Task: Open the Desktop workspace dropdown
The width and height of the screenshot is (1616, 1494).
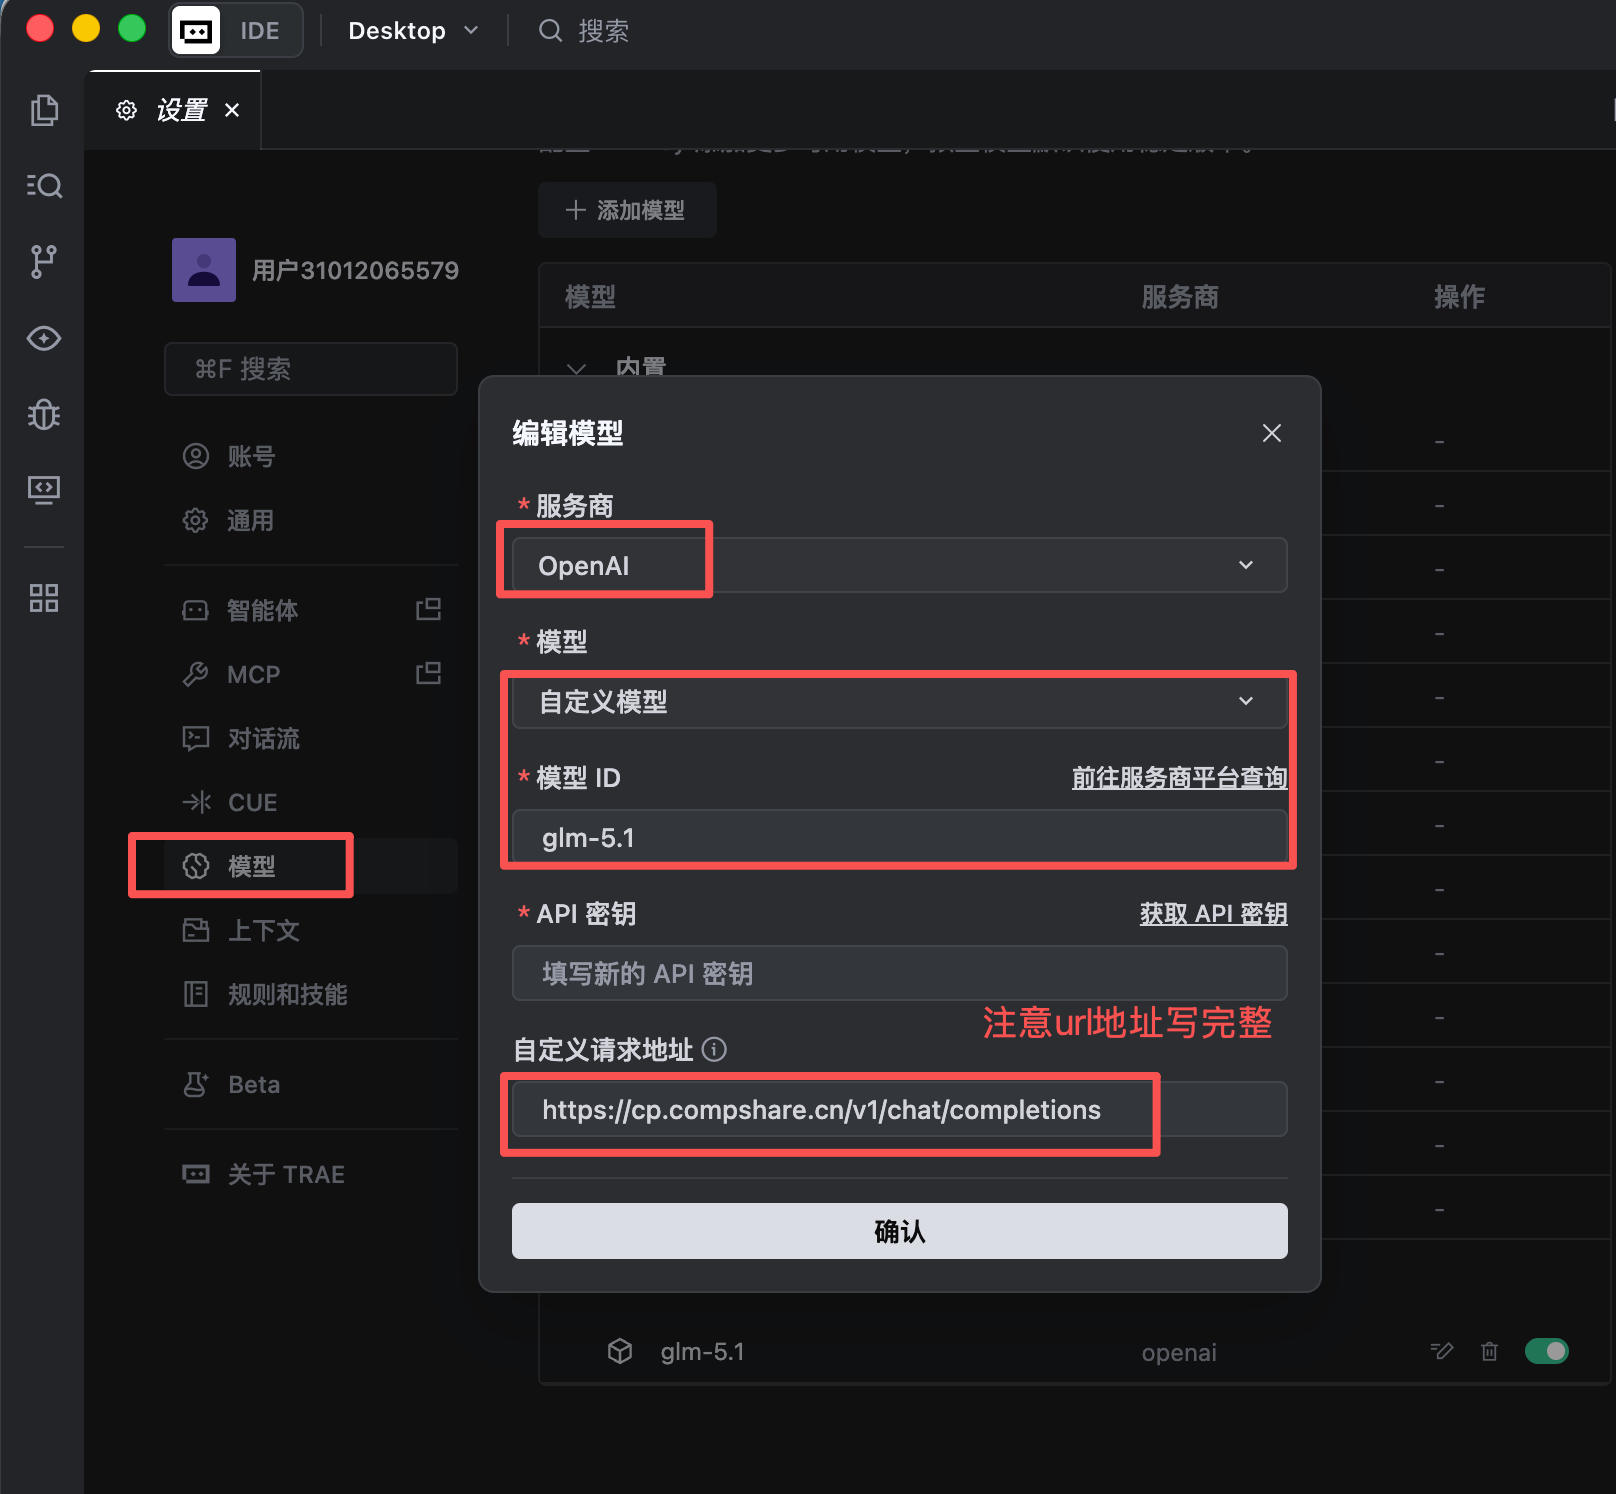Action: click(413, 31)
